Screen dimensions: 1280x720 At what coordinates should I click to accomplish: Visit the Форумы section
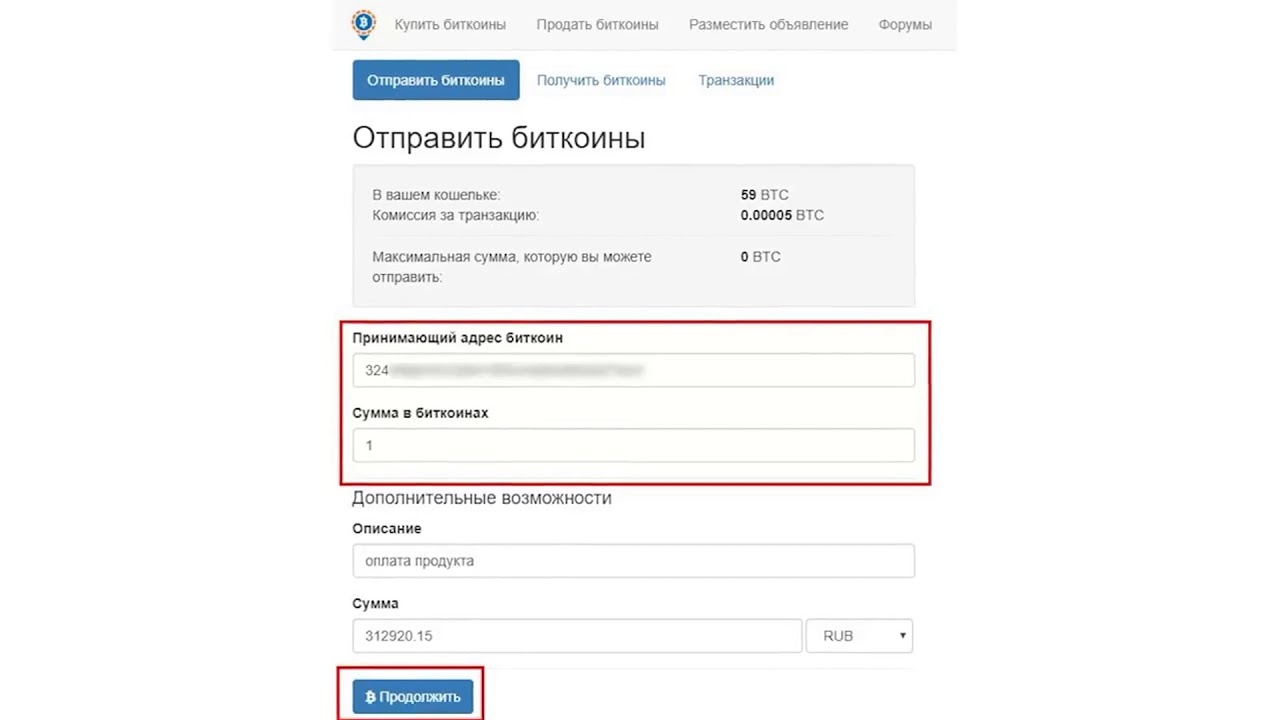pos(905,24)
